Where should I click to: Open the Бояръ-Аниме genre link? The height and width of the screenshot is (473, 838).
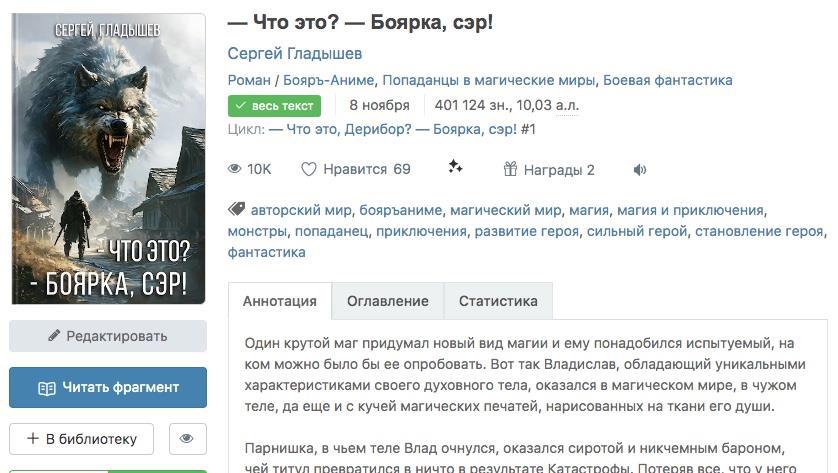pyautogui.click(x=329, y=80)
